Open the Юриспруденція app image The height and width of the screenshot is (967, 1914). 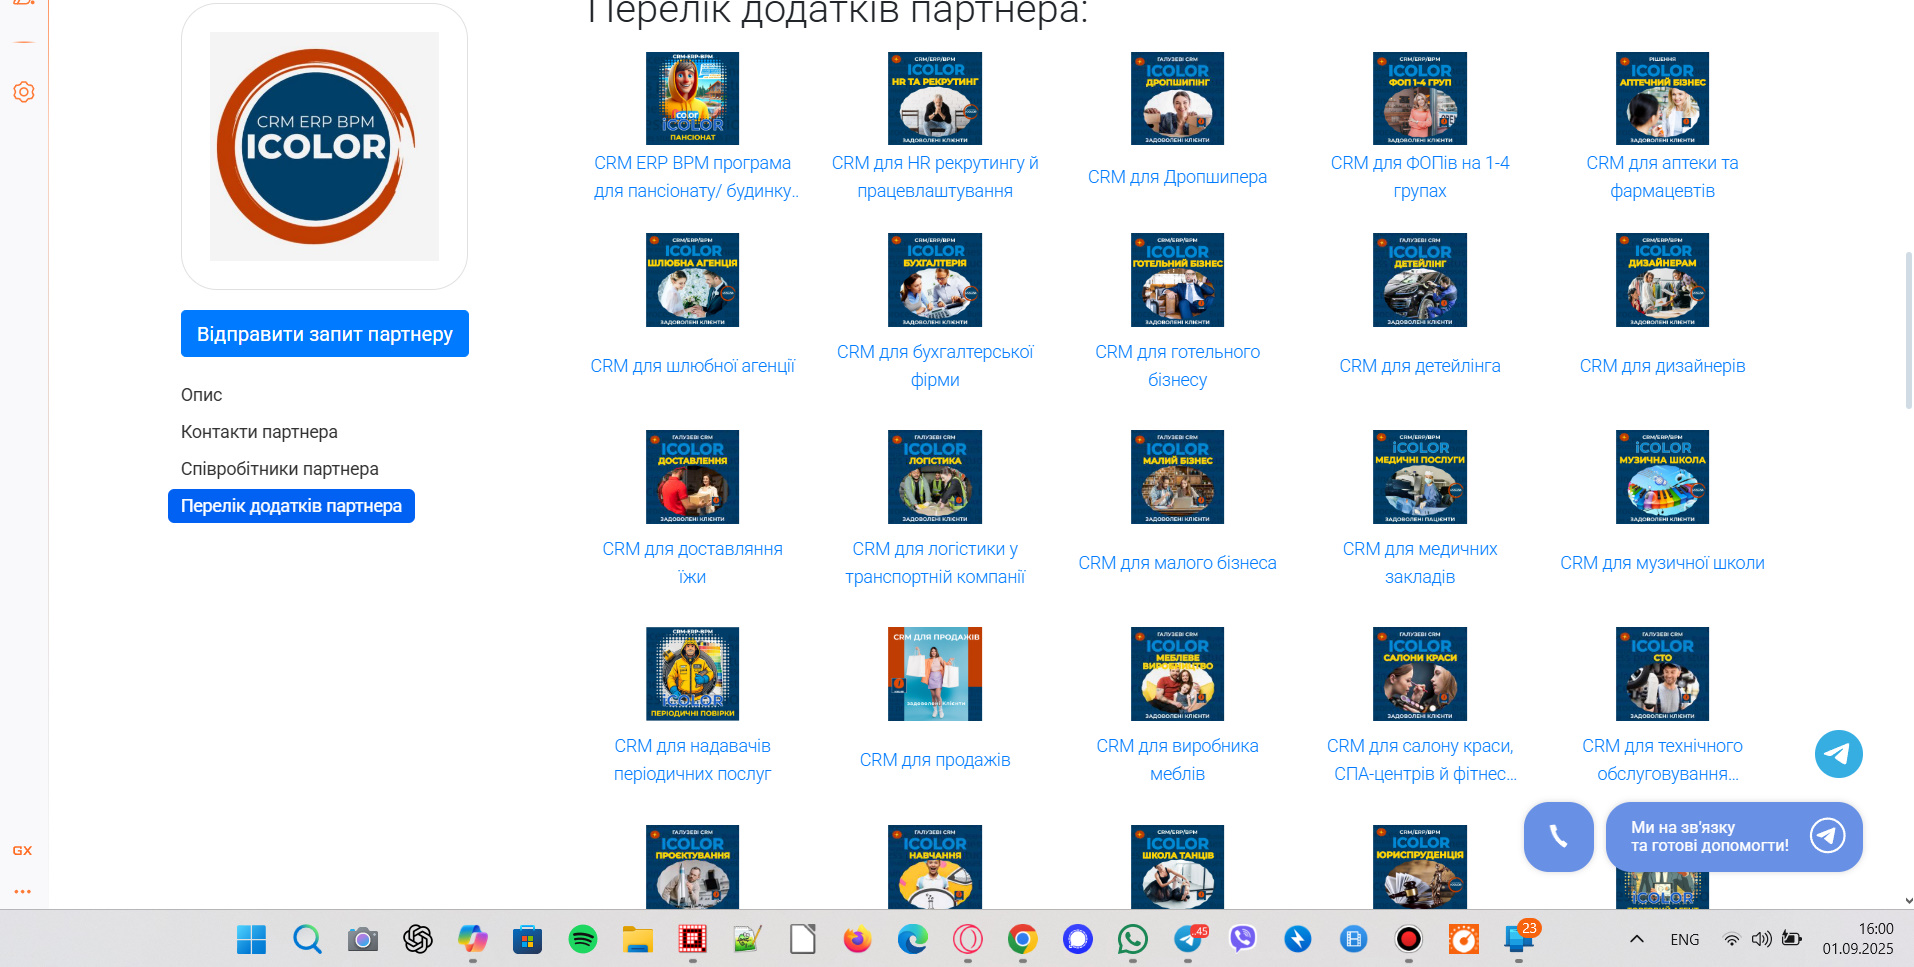coord(1420,866)
